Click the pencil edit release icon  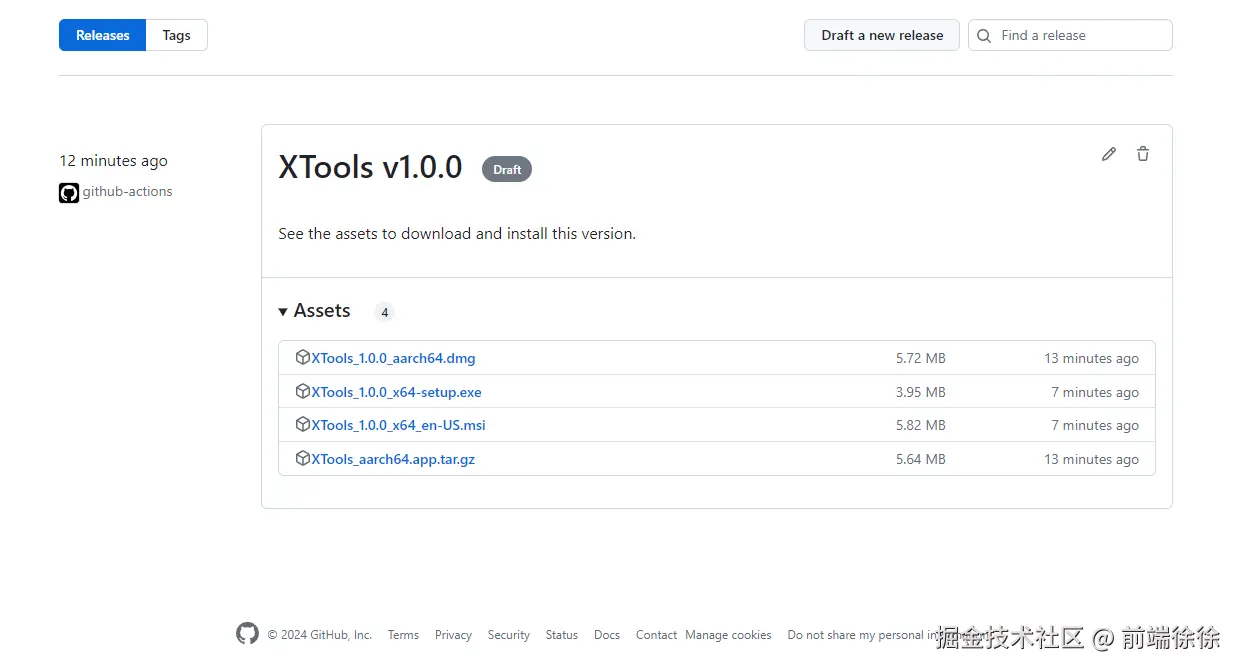[1108, 154]
